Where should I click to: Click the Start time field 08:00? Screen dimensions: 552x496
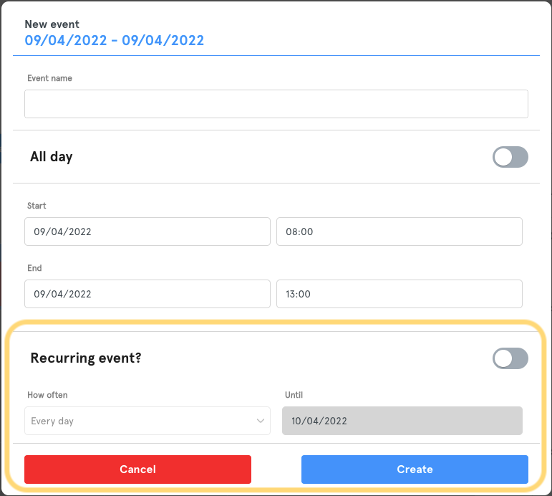click(x=399, y=231)
